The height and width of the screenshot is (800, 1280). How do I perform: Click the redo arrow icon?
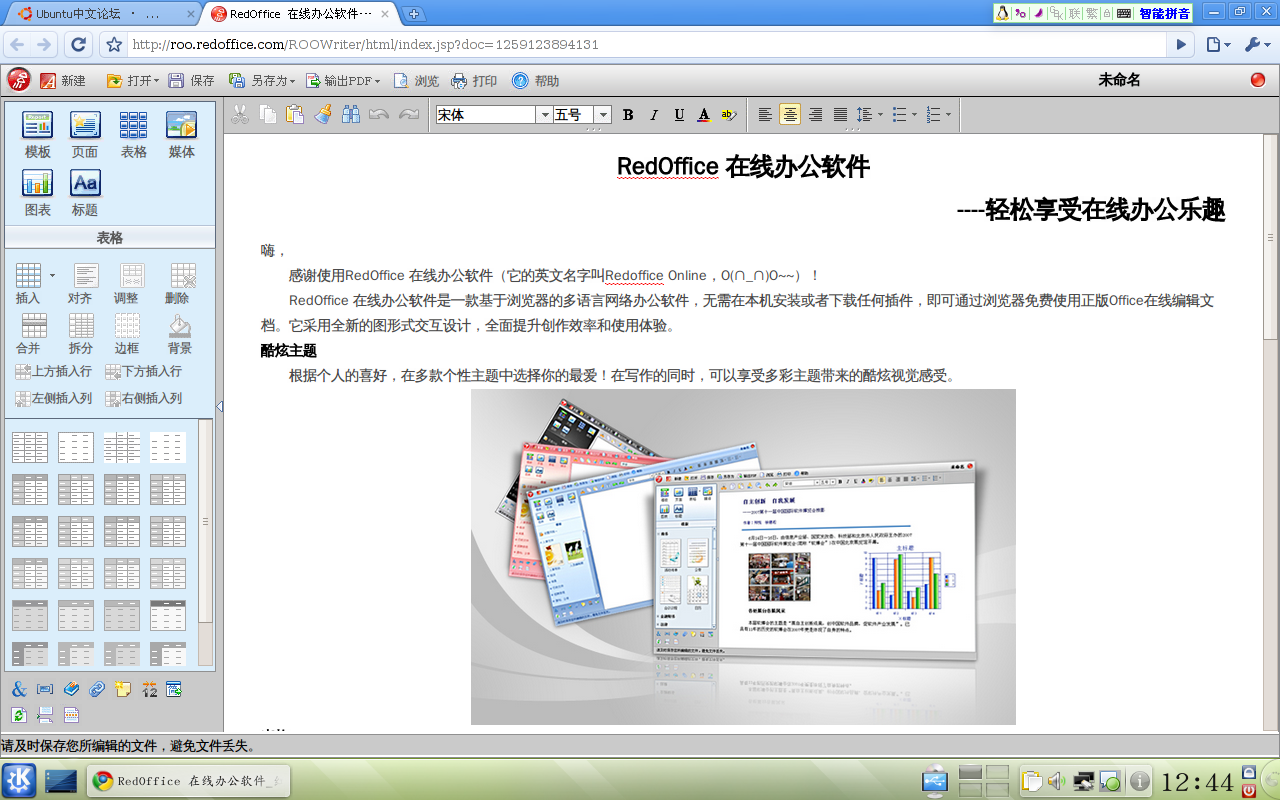(x=409, y=115)
